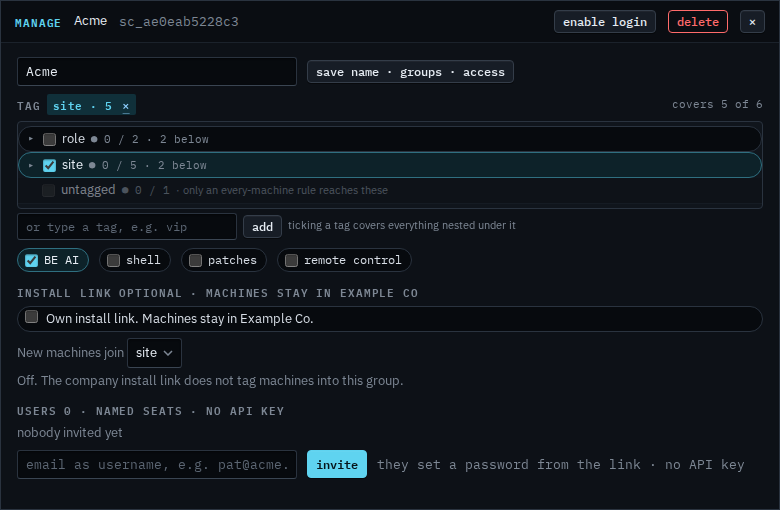
Task: Click the role row '0 / 2 · 2 below' count
Action: pos(156,139)
